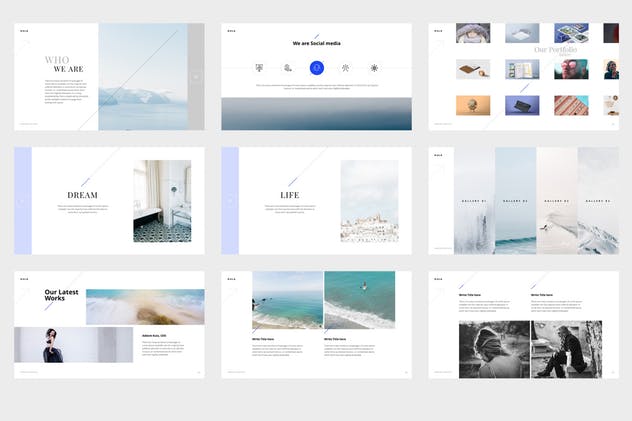Click the blue circular icon in Social media slide

click(x=316, y=68)
